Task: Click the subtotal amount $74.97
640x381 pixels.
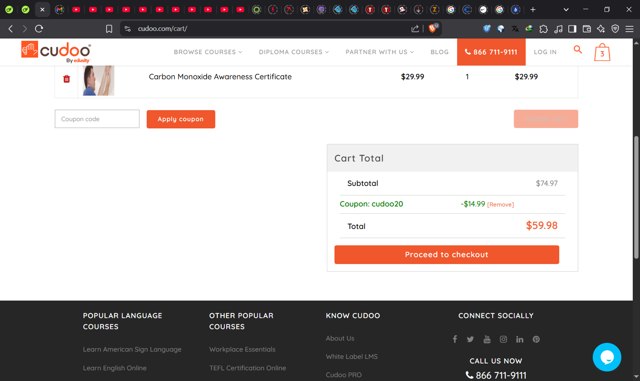Action: (547, 183)
